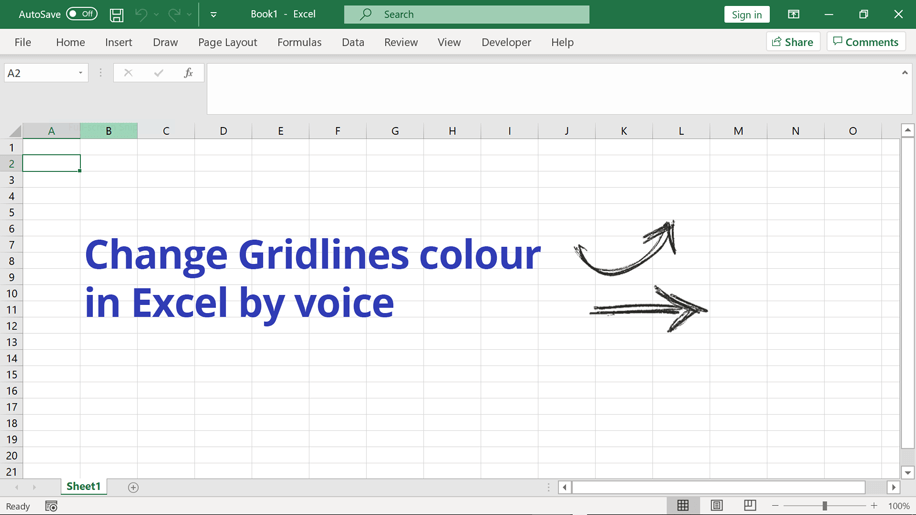This screenshot has width=916, height=515.
Task: Click in the Search box
Action: 466,15
